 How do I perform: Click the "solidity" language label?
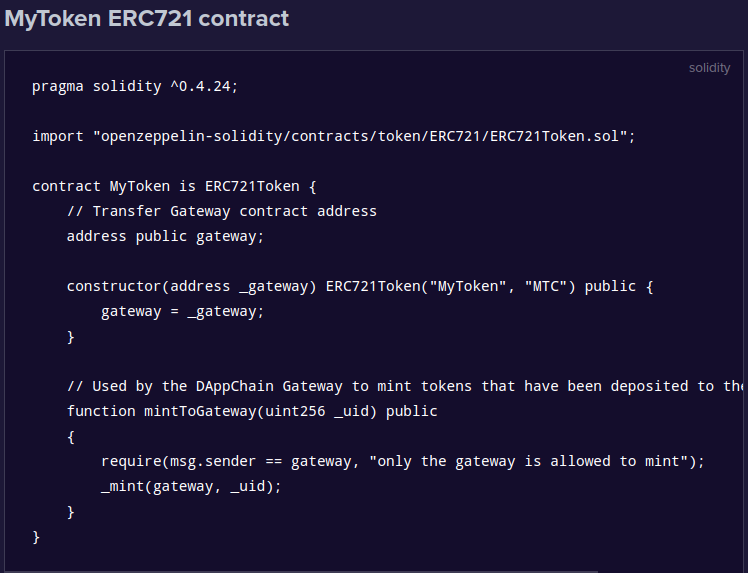709,68
